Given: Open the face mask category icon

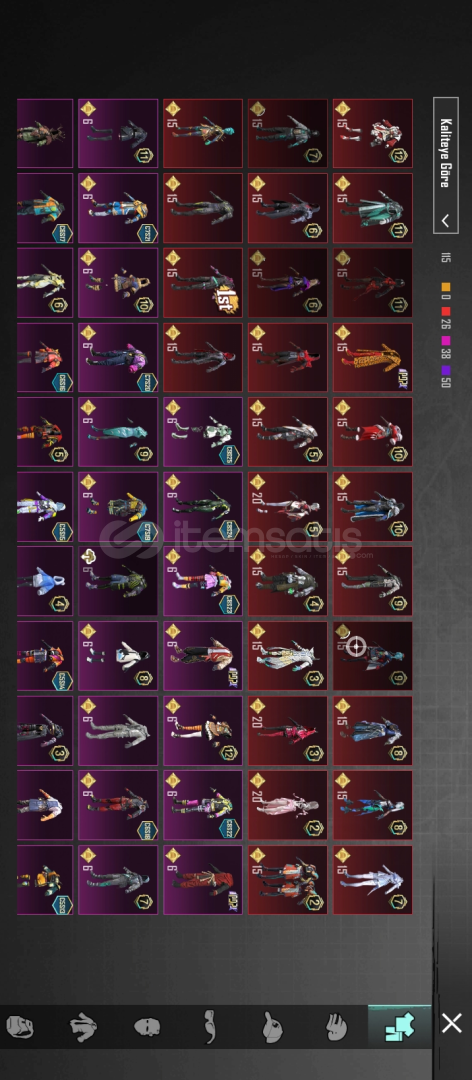Looking at the screenshot, I should tap(19, 1027).
